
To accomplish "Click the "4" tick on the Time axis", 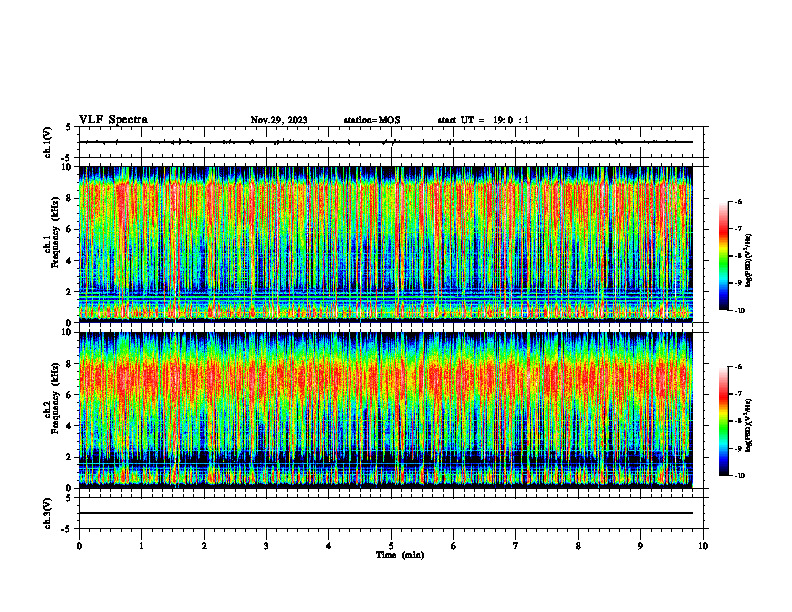I will point(329,546).
